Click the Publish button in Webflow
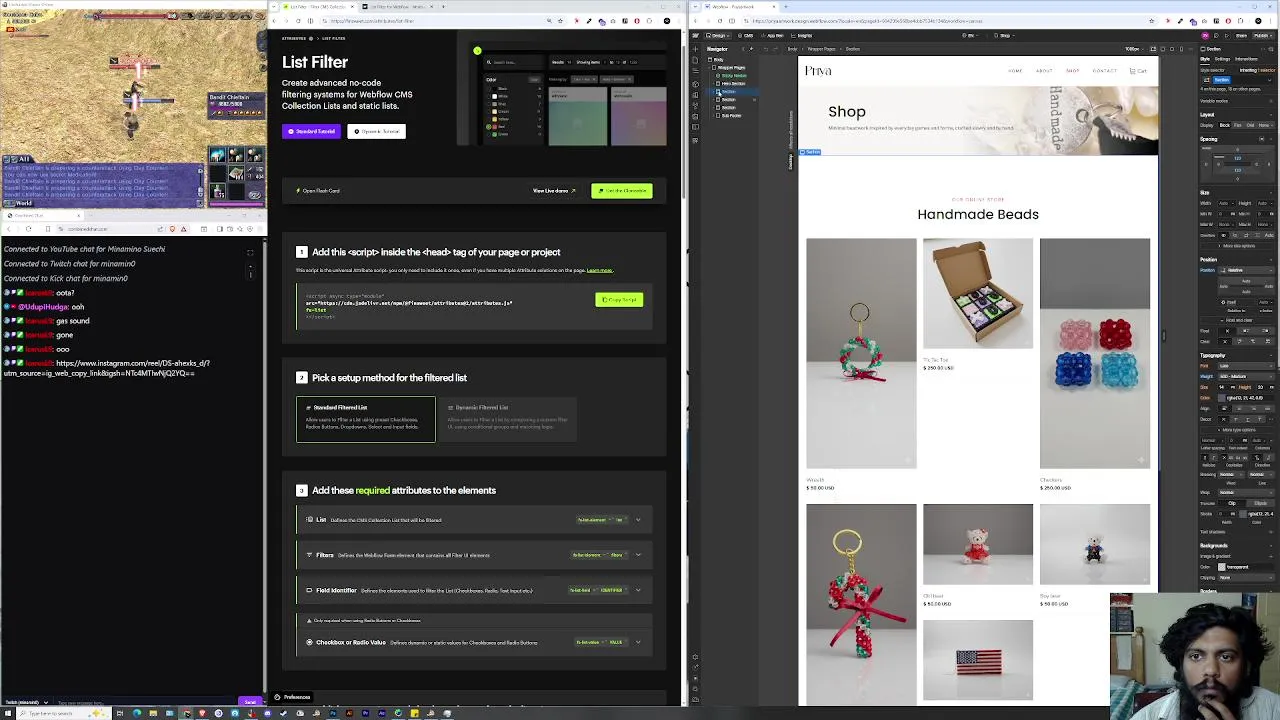Viewport: 1280px width, 720px height. pos(1262,35)
